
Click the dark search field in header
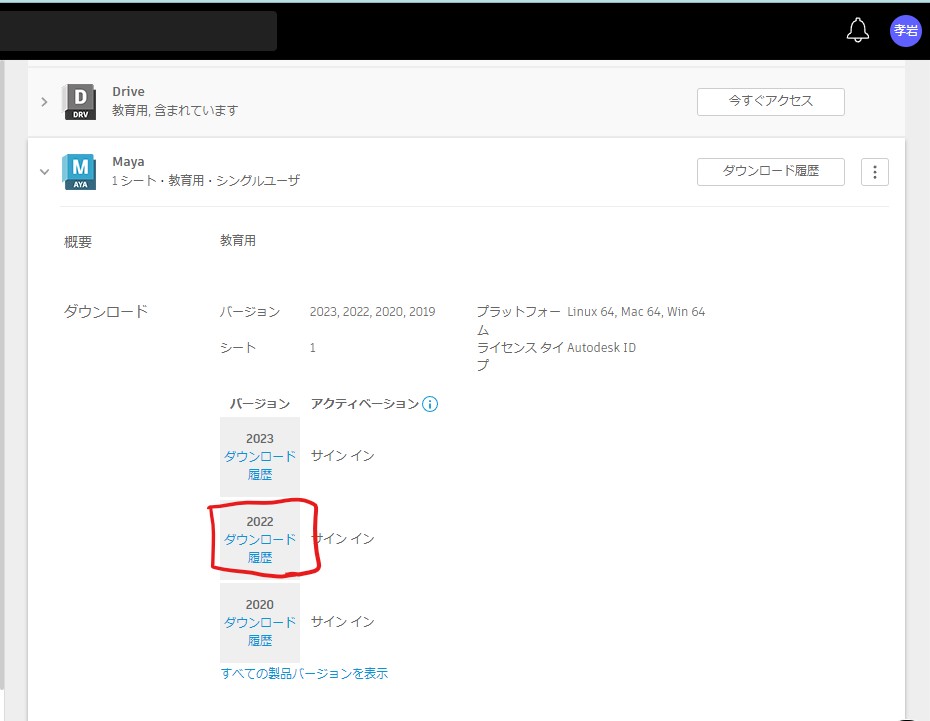tap(138, 31)
